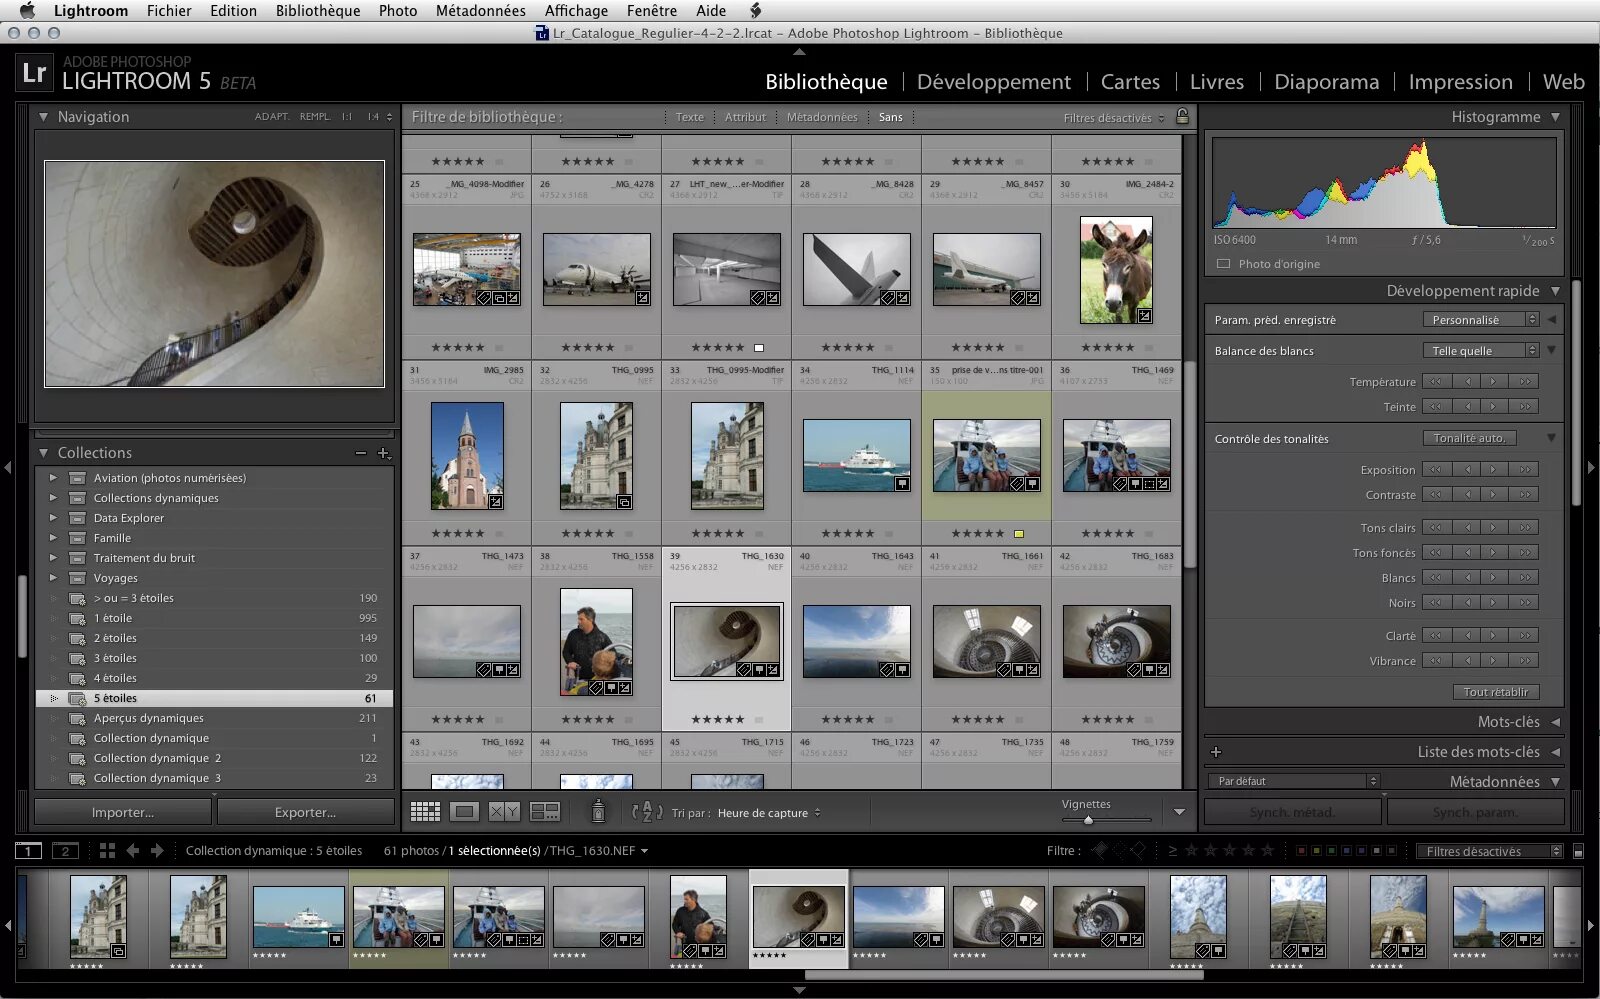Toggle the filter switch at the filmstrip's right end

tap(1578, 851)
